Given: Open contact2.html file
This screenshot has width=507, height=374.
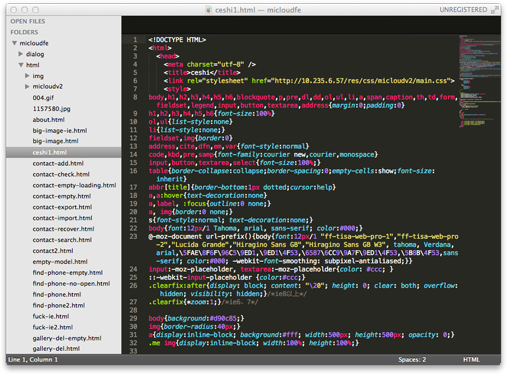Looking at the screenshot, I should point(53,251).
